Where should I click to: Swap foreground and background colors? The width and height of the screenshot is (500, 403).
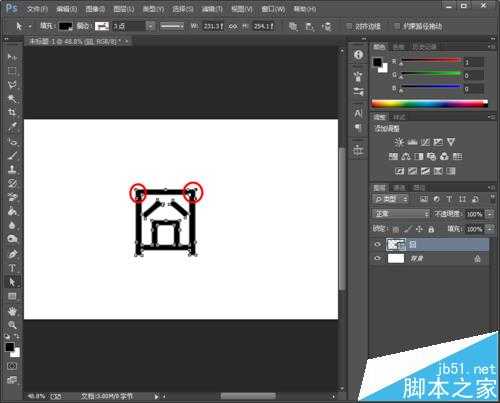[16, 336]
